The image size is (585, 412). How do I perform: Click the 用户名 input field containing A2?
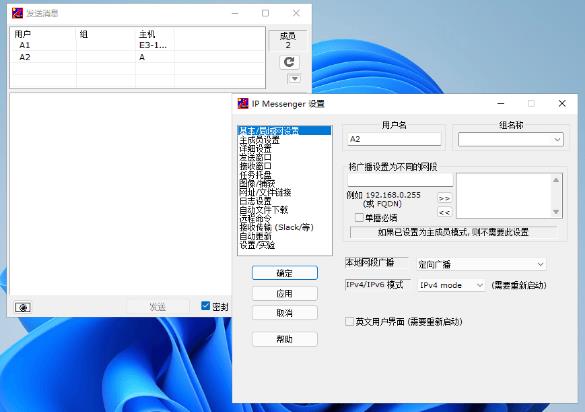tap(394, 139)
